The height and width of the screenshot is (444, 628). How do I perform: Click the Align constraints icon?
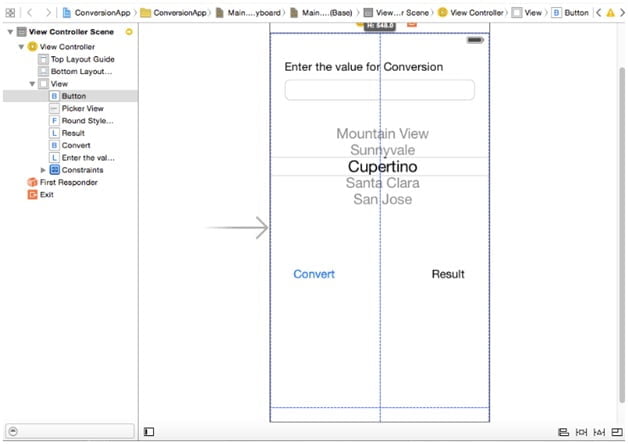(x=564, y=432)
